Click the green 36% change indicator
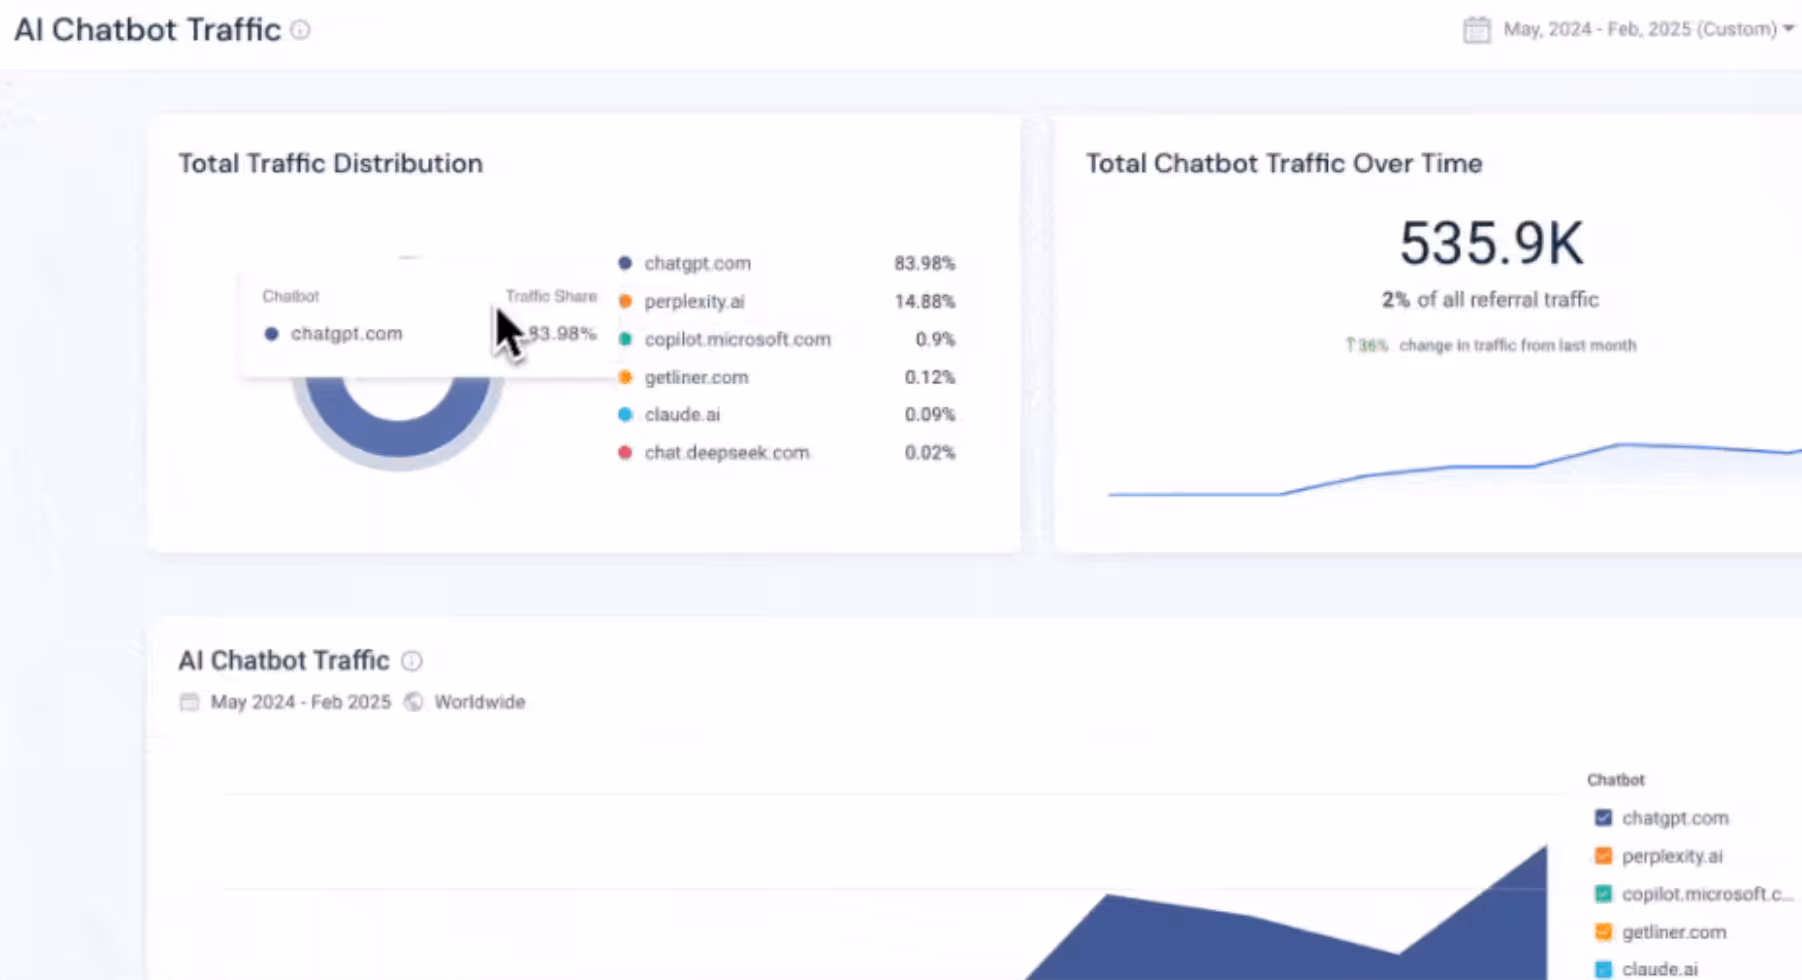 coord(1367,345)
